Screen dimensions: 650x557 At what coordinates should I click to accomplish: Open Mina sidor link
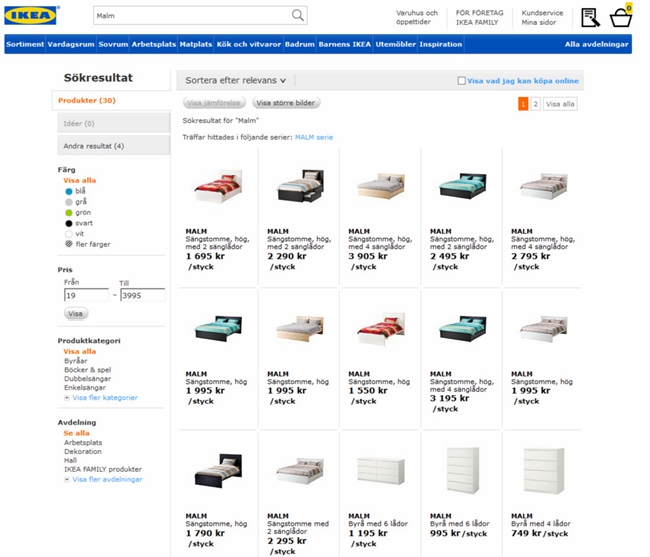tap(538, 22)
